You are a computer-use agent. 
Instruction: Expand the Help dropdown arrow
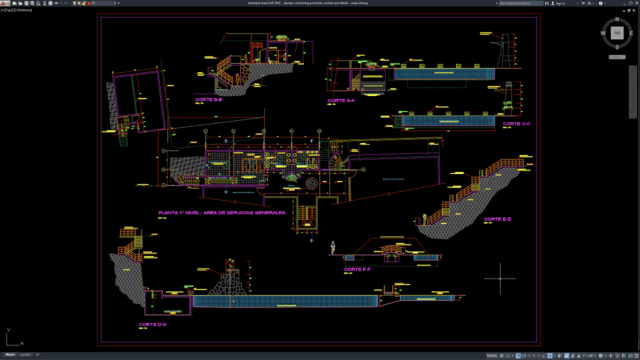[605, 3]
